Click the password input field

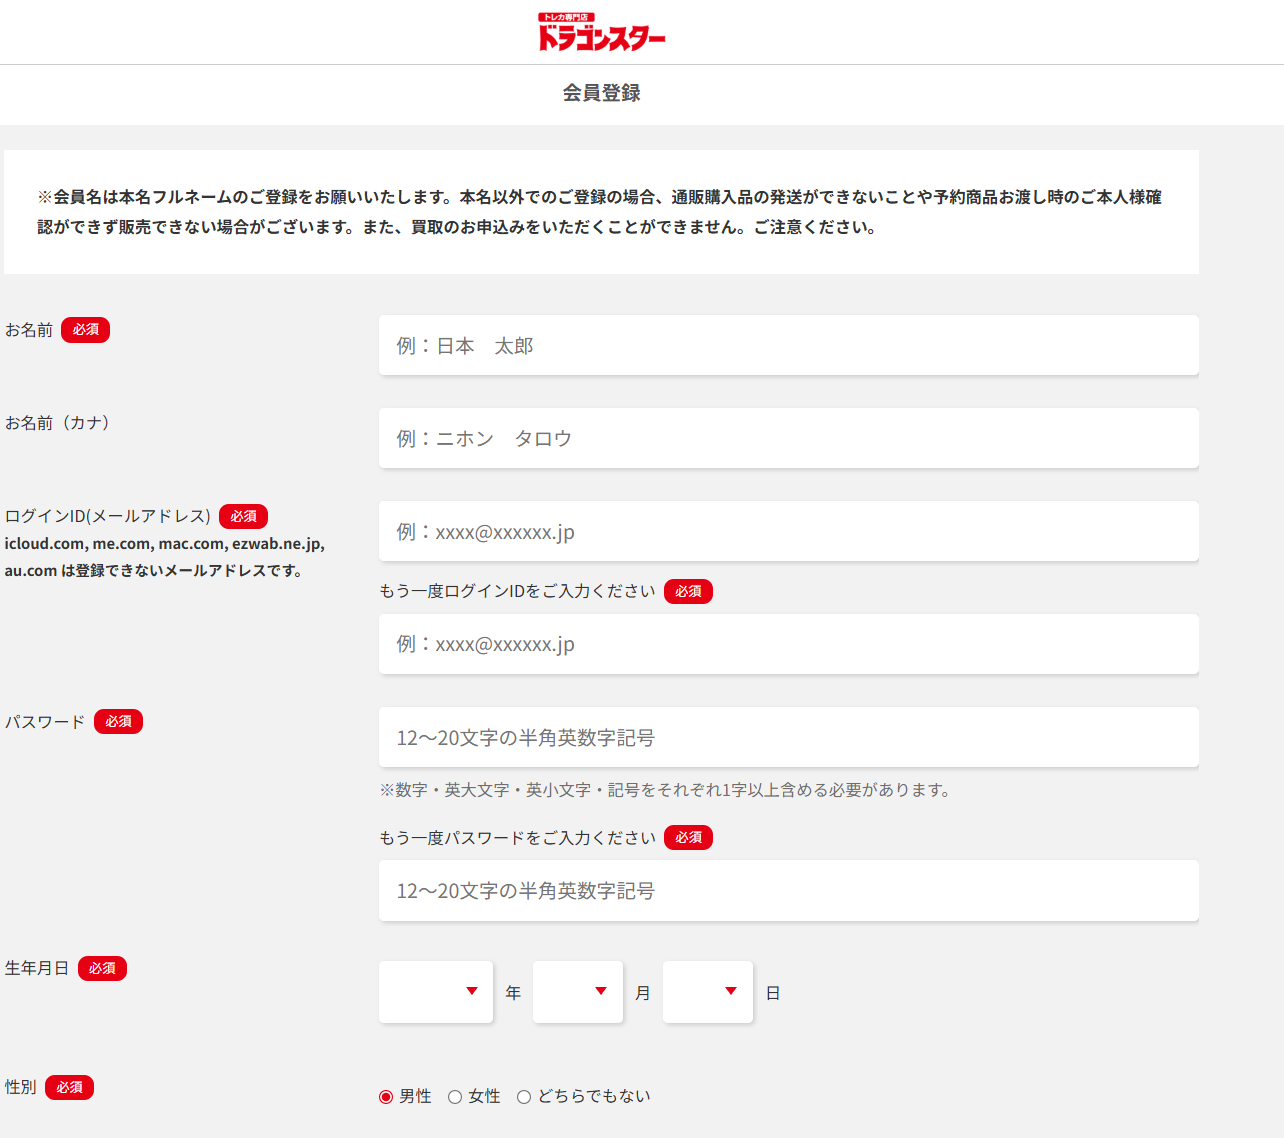[x=788, y=738]
